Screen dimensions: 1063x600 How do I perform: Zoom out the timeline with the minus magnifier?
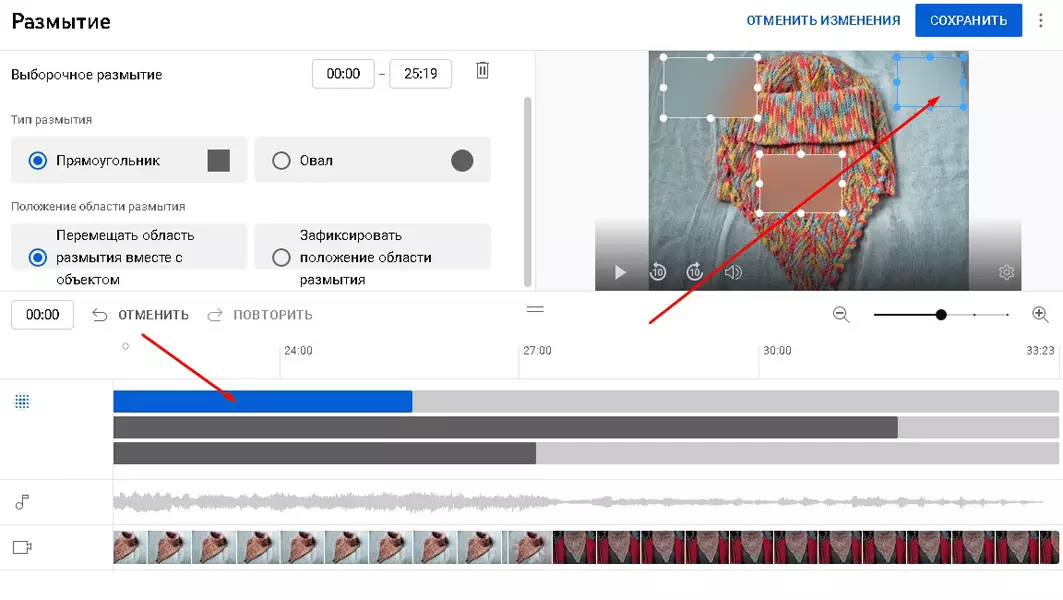[x=841, y=315]
